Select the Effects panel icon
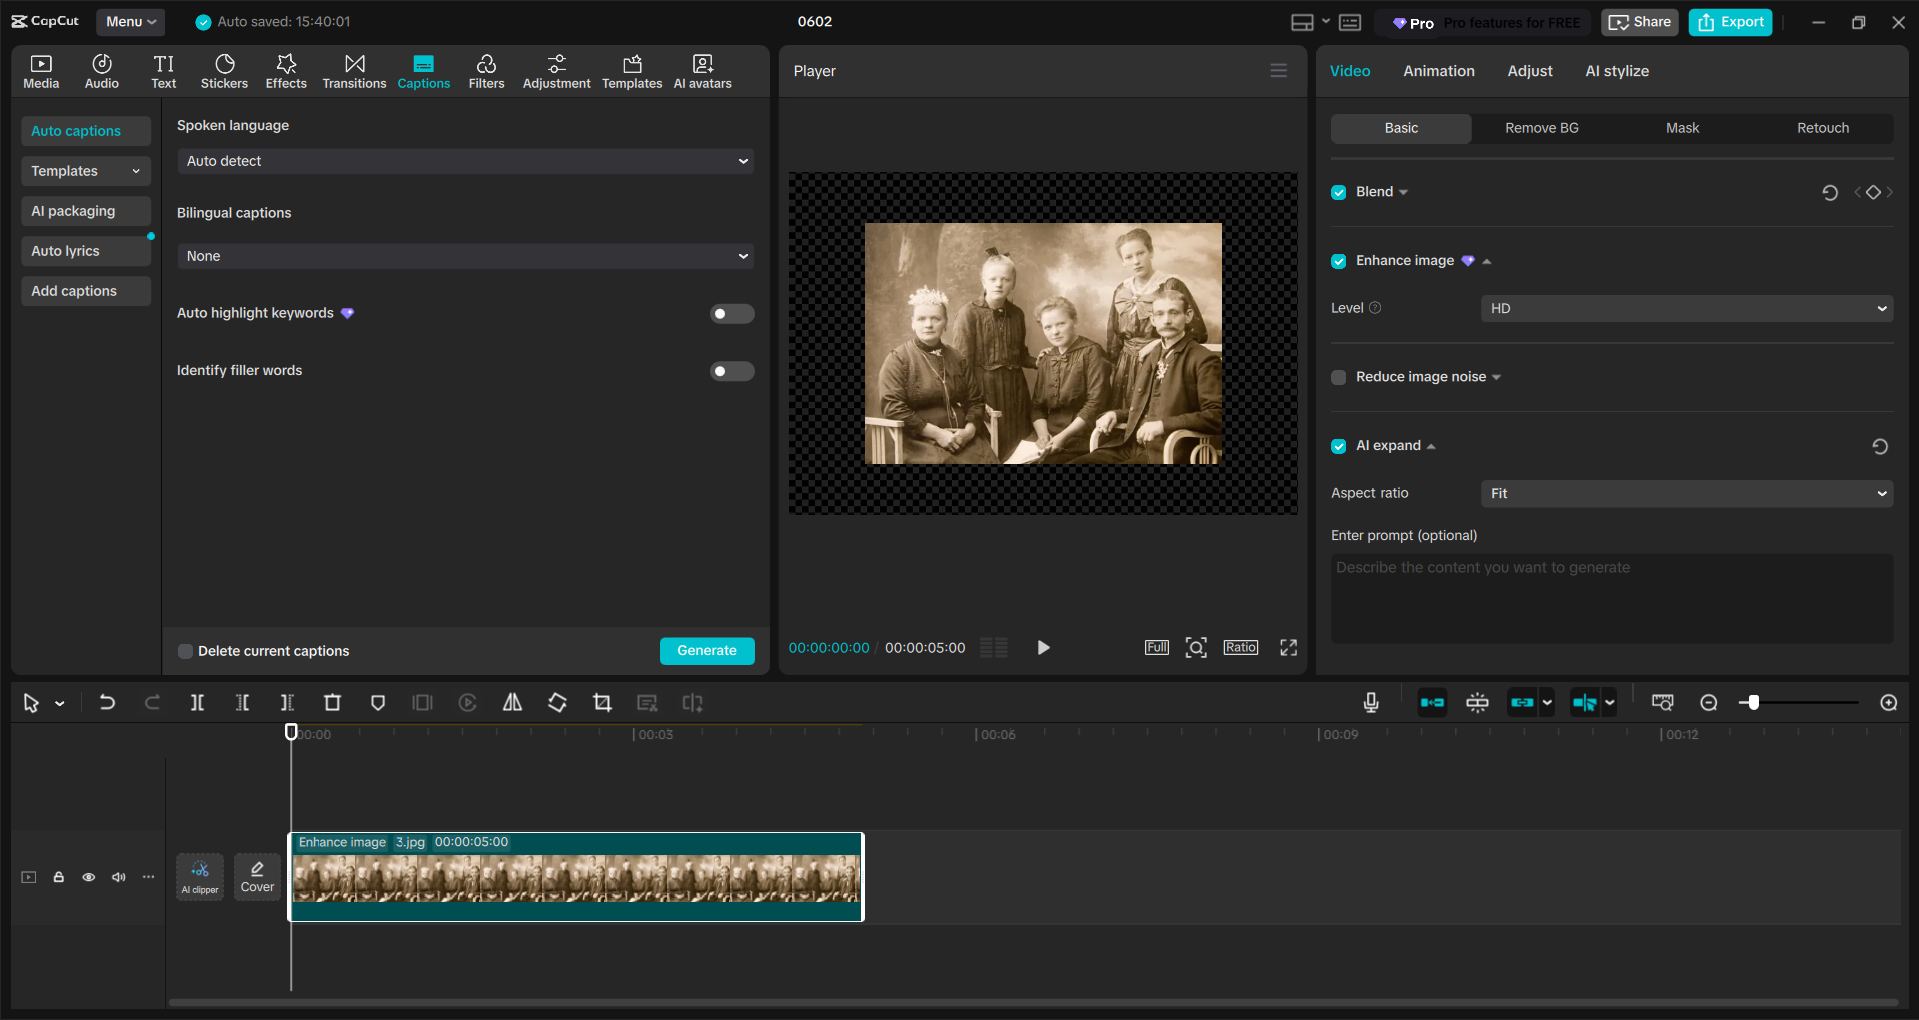This screenshot has height=1020, width=1919. [x=286, y=70]
